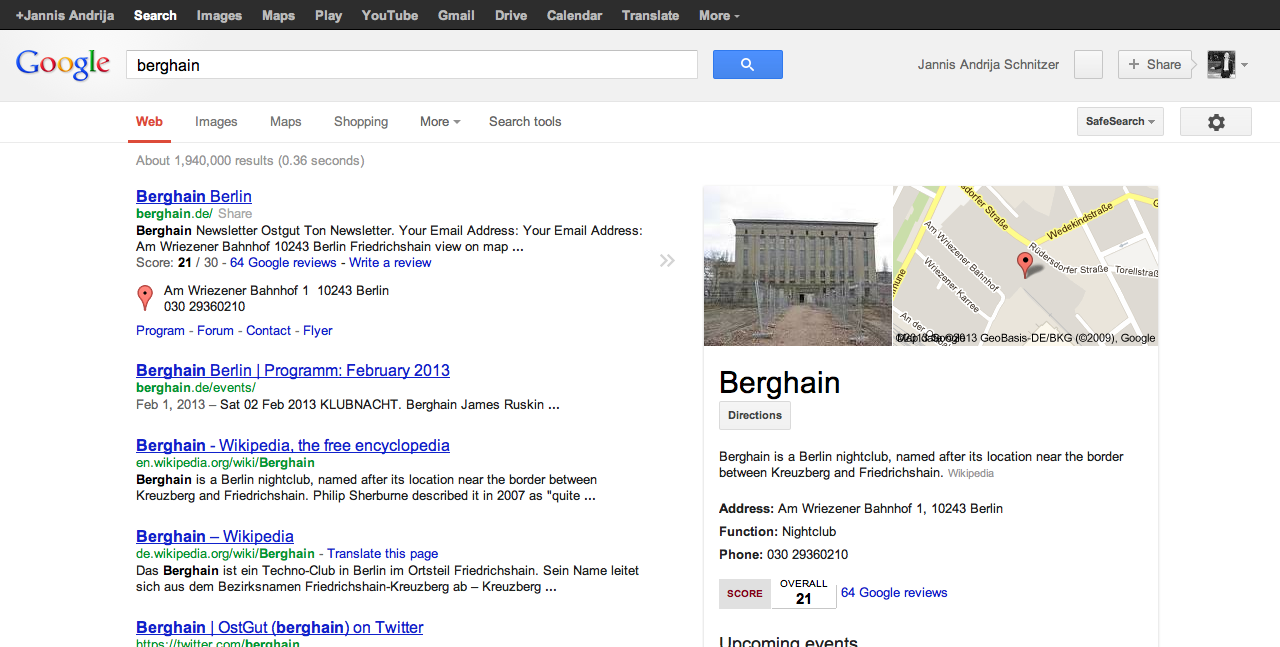Open English Wikipedia Berghain result

tap(293, 445)
